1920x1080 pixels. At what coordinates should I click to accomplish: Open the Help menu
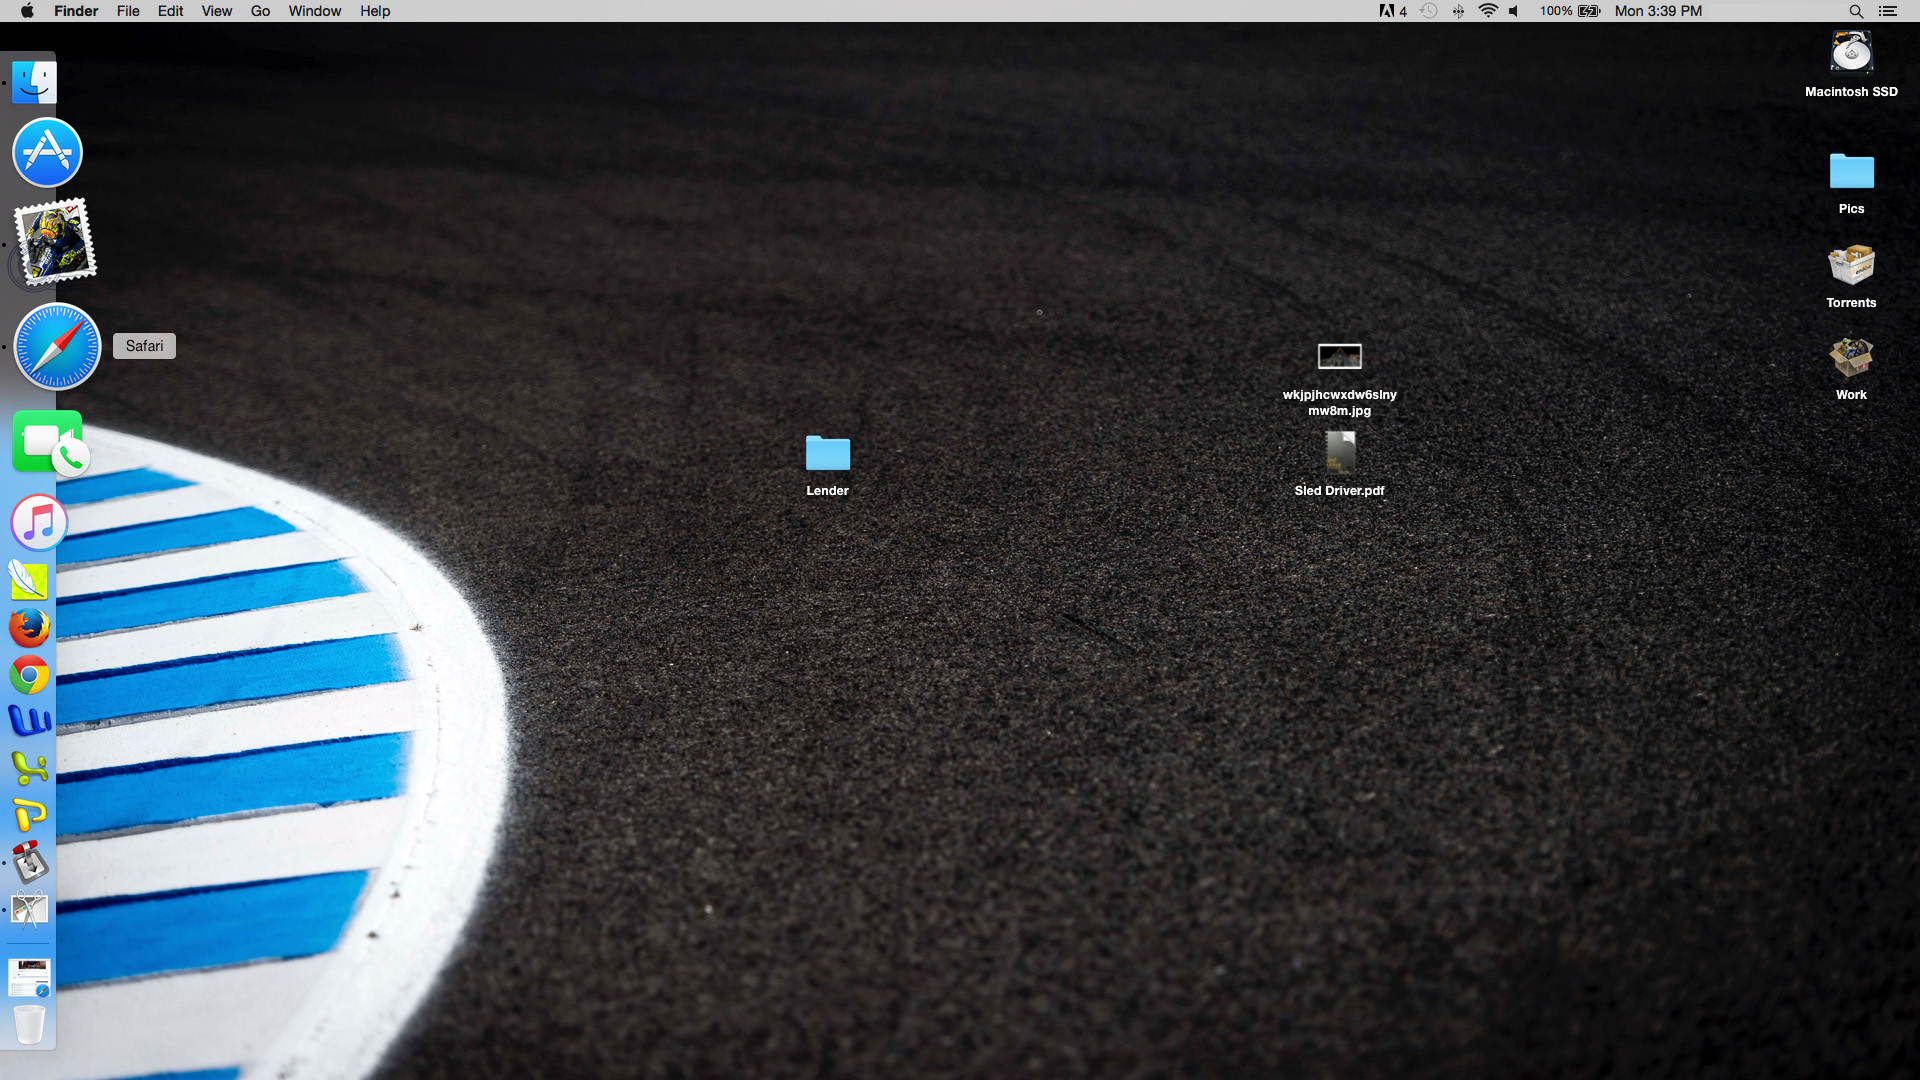[x=375, y=11]
